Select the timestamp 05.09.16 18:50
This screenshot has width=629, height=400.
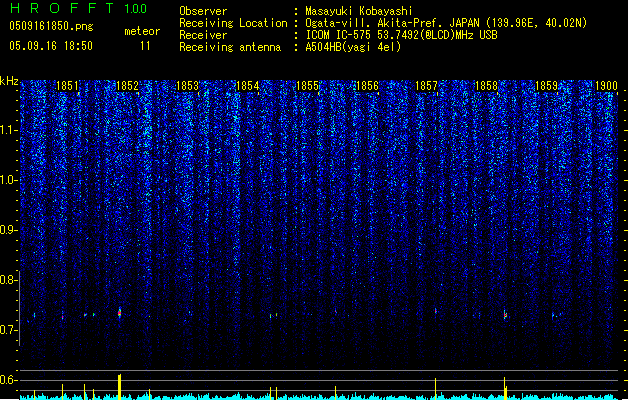pyautogui.click(x=51, y=46)
